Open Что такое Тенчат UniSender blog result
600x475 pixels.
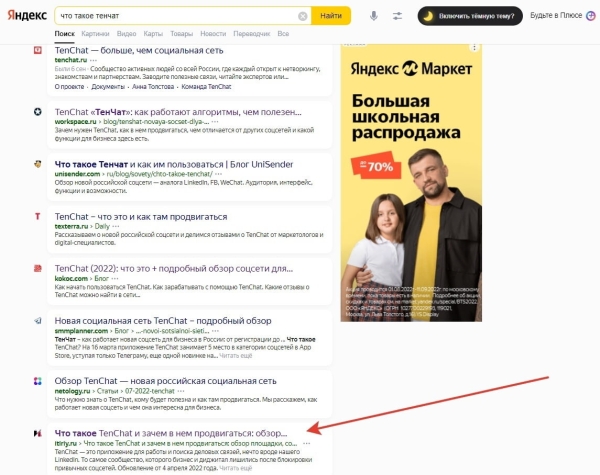[174, 164]
